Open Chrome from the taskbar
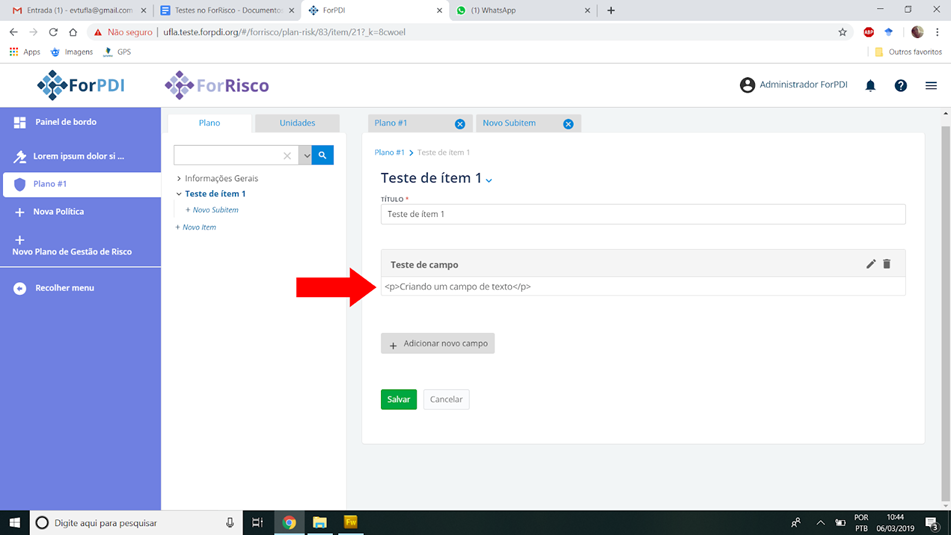 289,522
